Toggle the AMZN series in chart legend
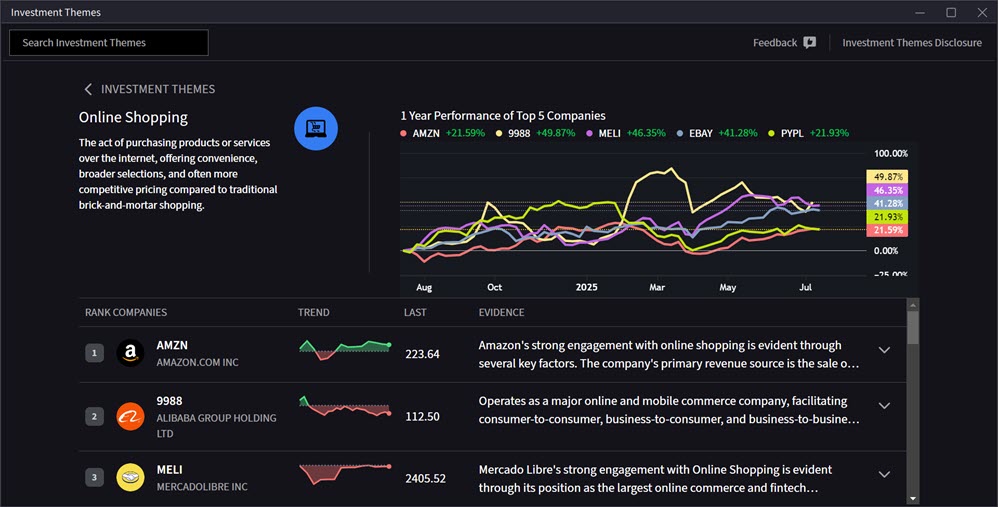This screenshot has width=999, height=507. pyautogui.click(x=421, y=133)
